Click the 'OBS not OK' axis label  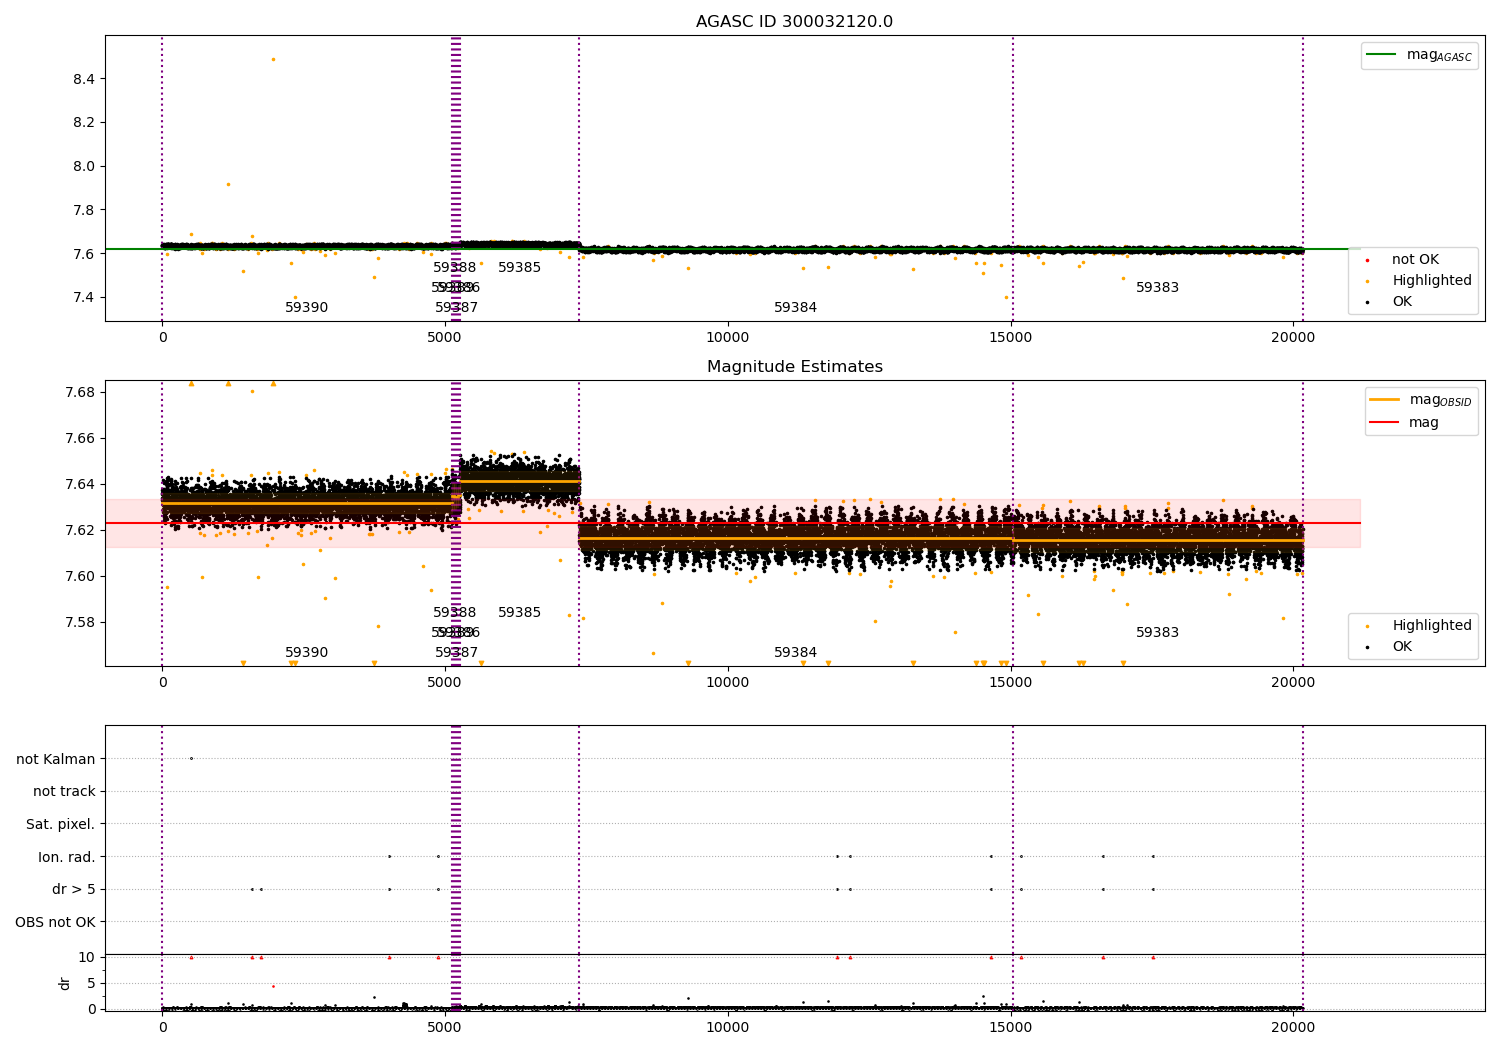point(56,922)
